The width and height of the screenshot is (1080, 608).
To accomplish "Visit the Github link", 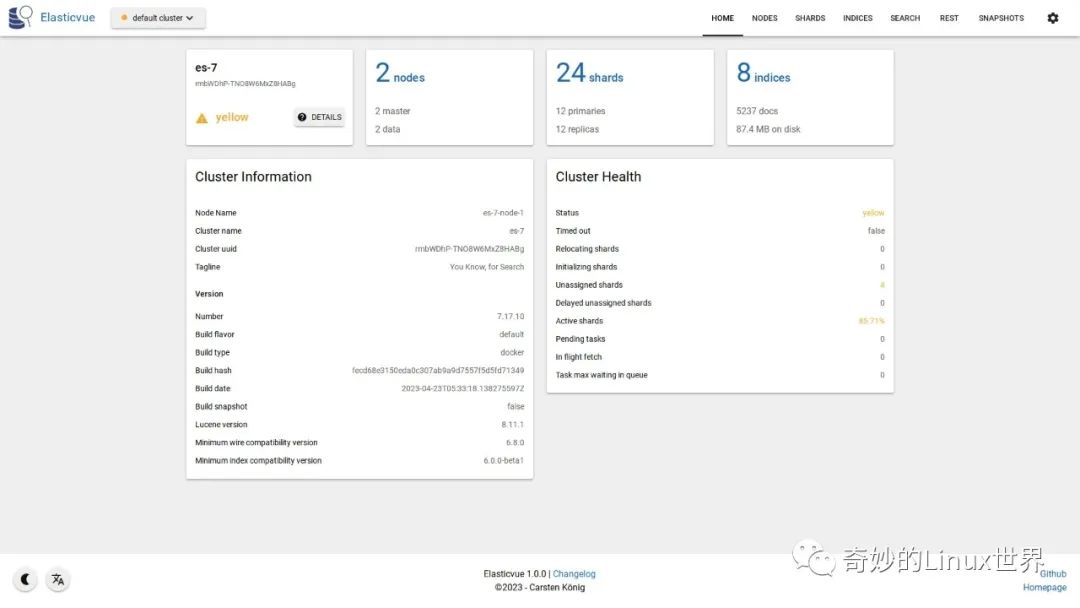I will [x=1052, y=573].
